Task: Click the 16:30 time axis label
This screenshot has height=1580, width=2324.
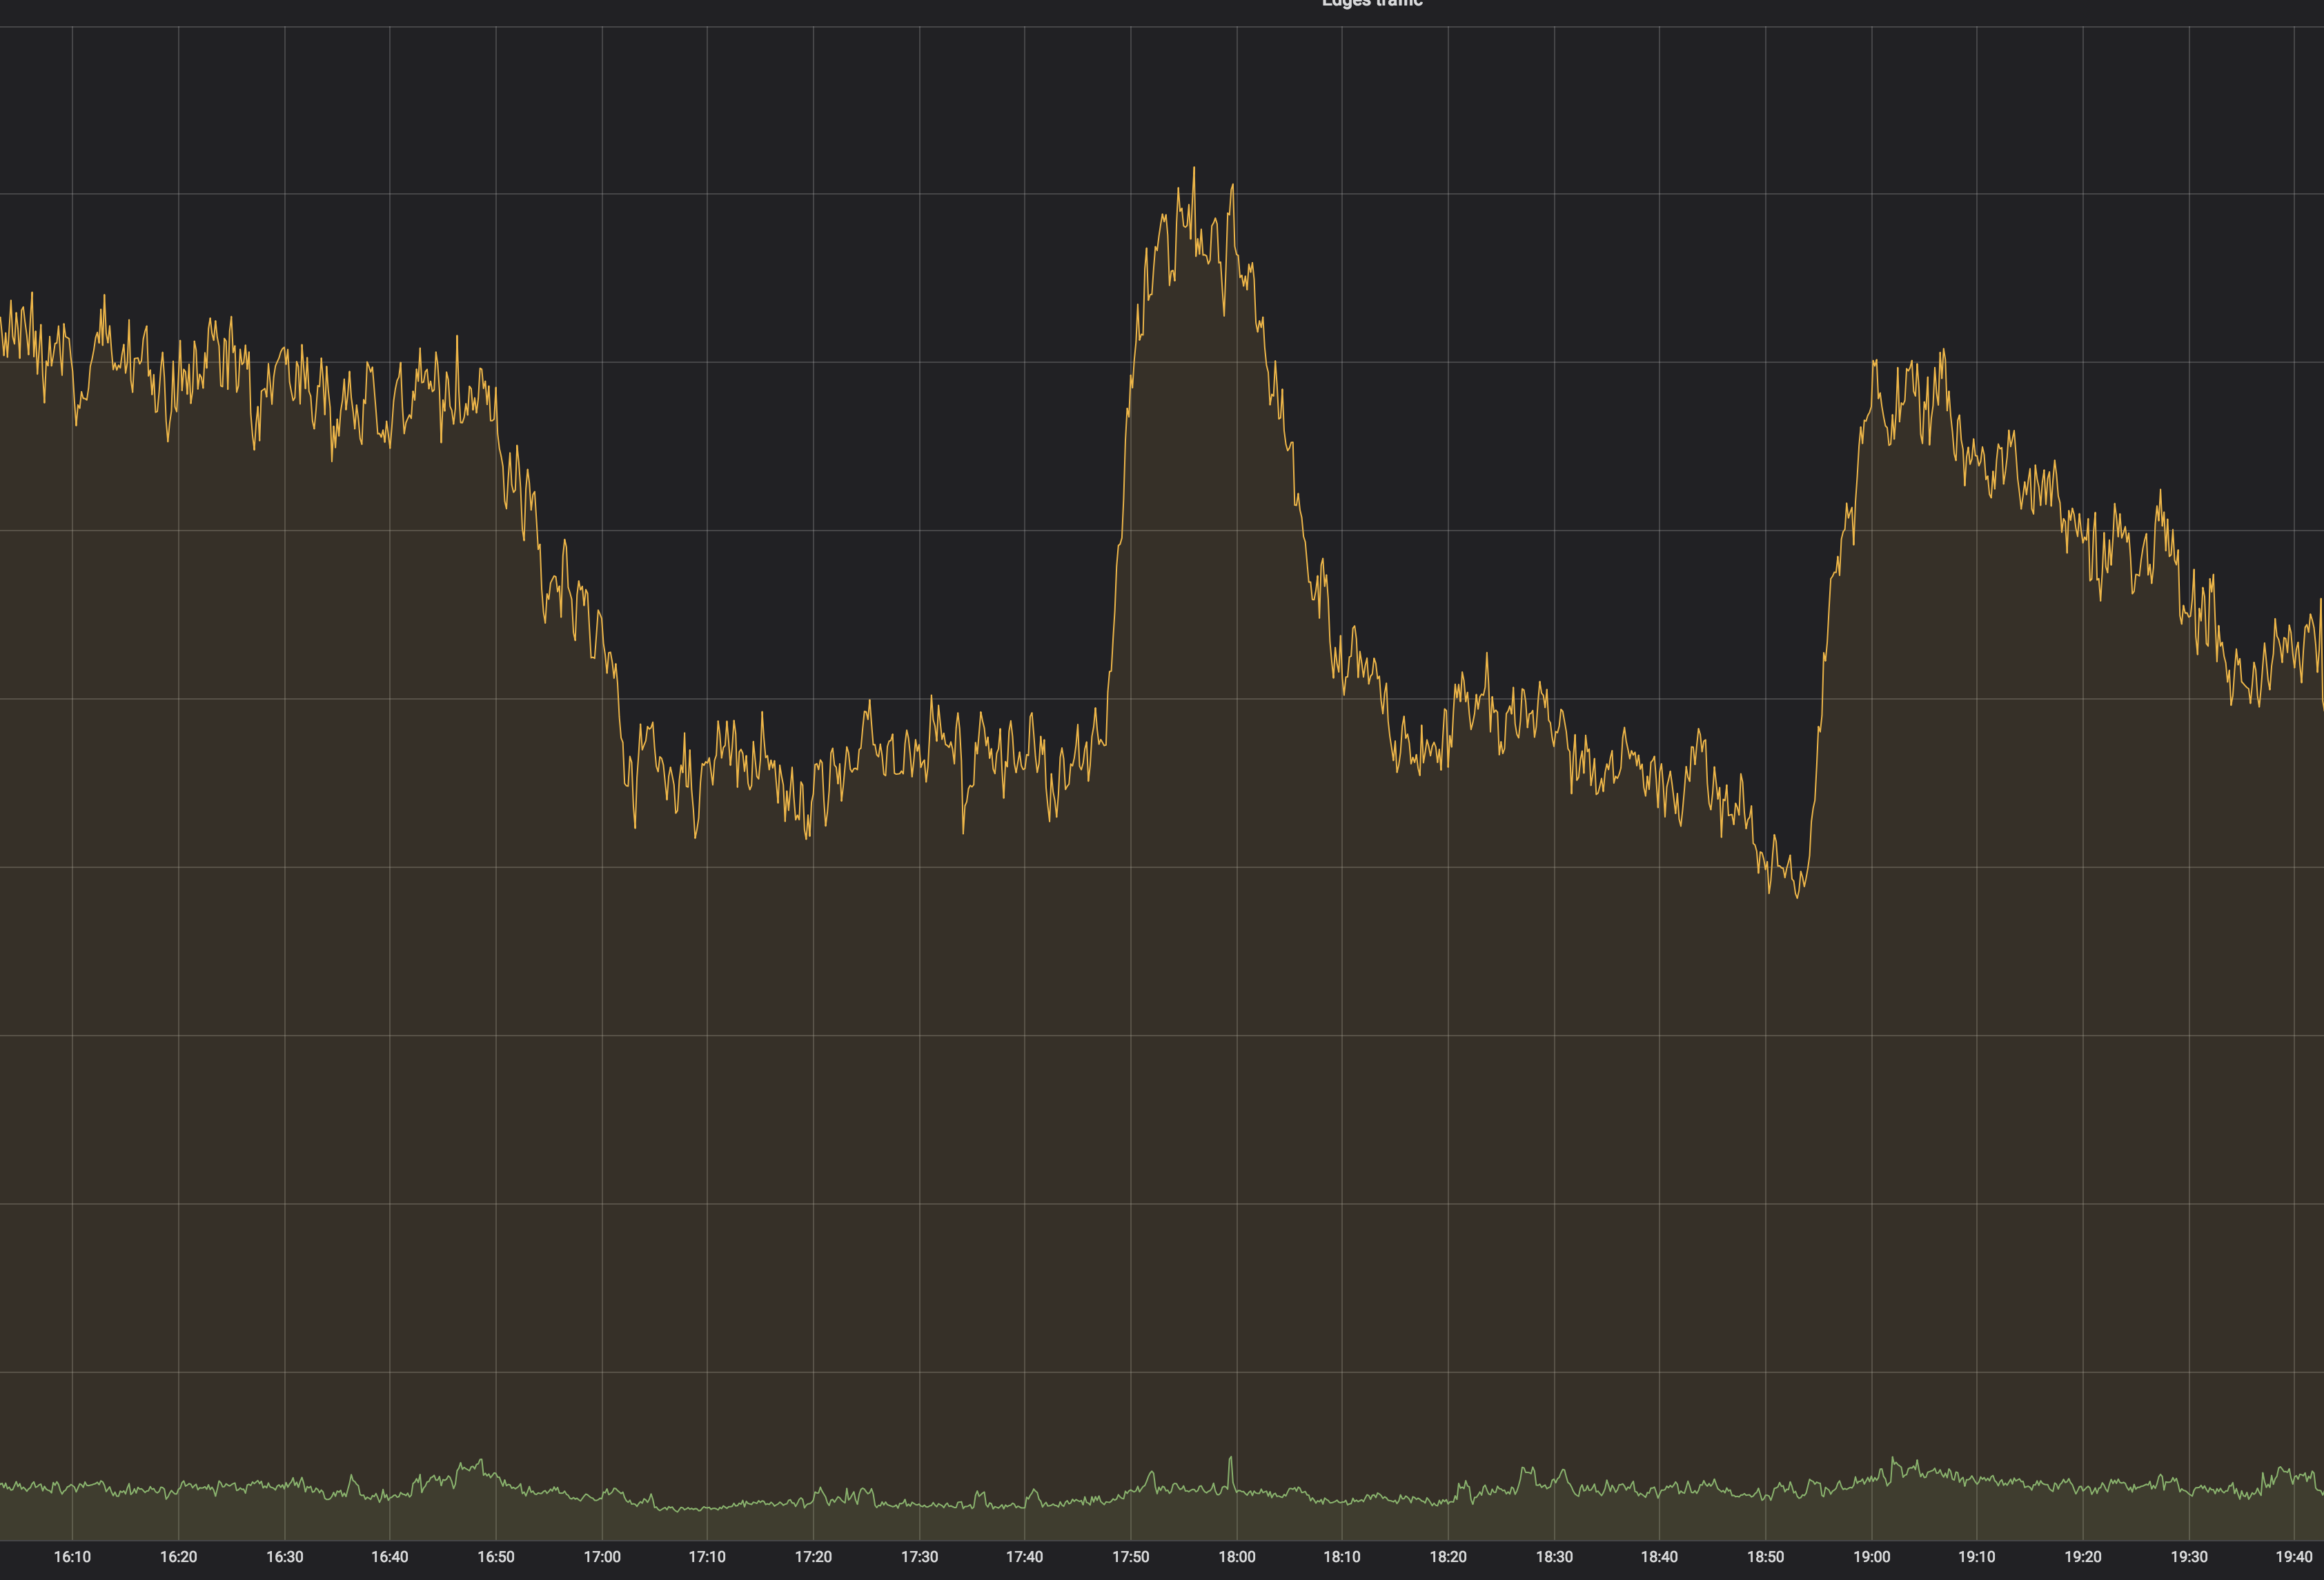Action: [285, 1556]
